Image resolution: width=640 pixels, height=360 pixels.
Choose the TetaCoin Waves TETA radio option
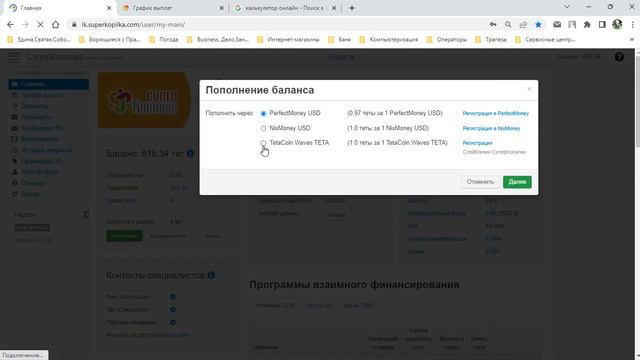pyautogui.click(x=263, y=143)
